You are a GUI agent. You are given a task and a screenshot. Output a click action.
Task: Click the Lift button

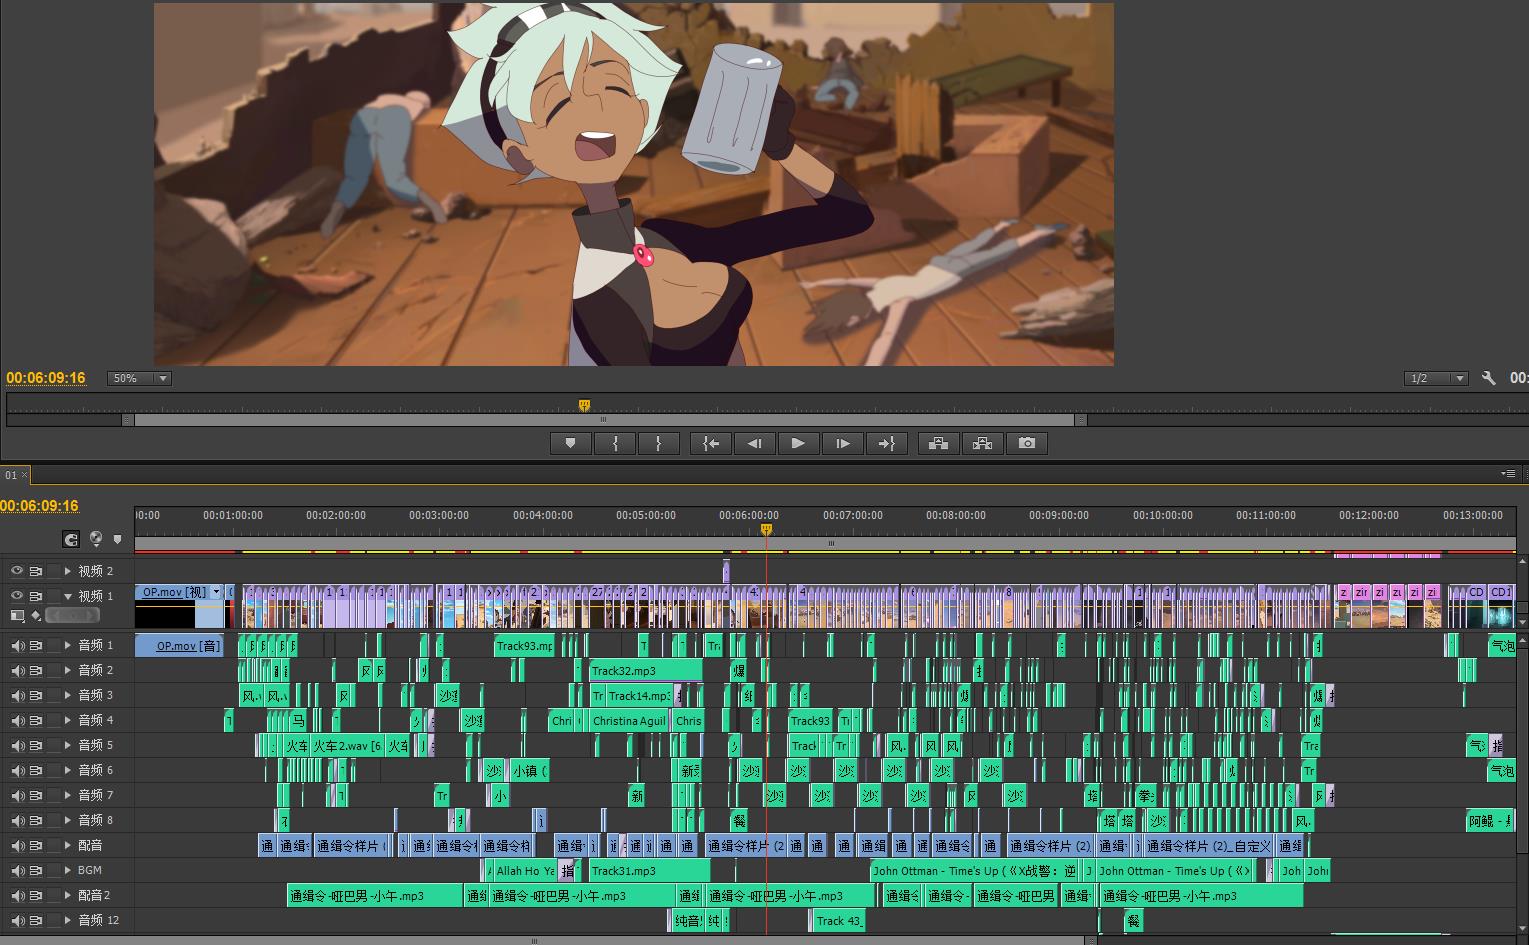[938, 443]
